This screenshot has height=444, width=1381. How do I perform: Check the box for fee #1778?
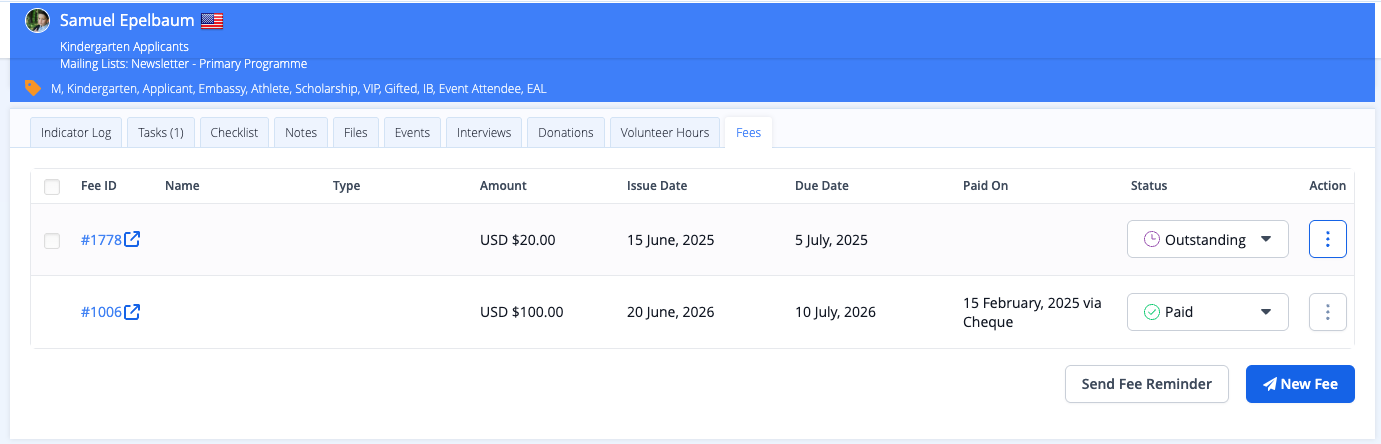52,240
